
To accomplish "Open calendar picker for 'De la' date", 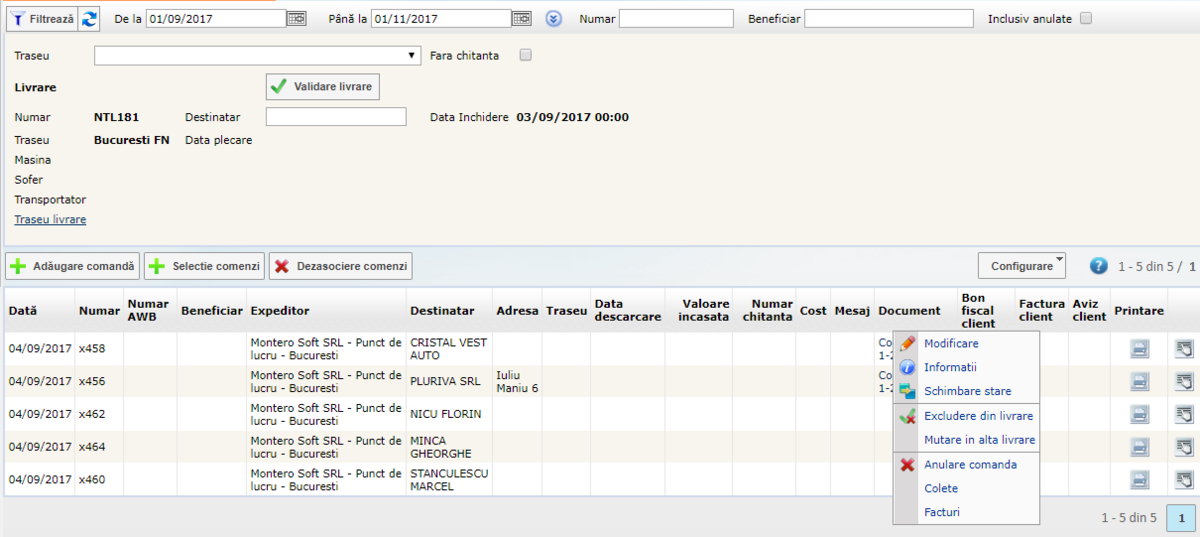I will click(297, 18).
